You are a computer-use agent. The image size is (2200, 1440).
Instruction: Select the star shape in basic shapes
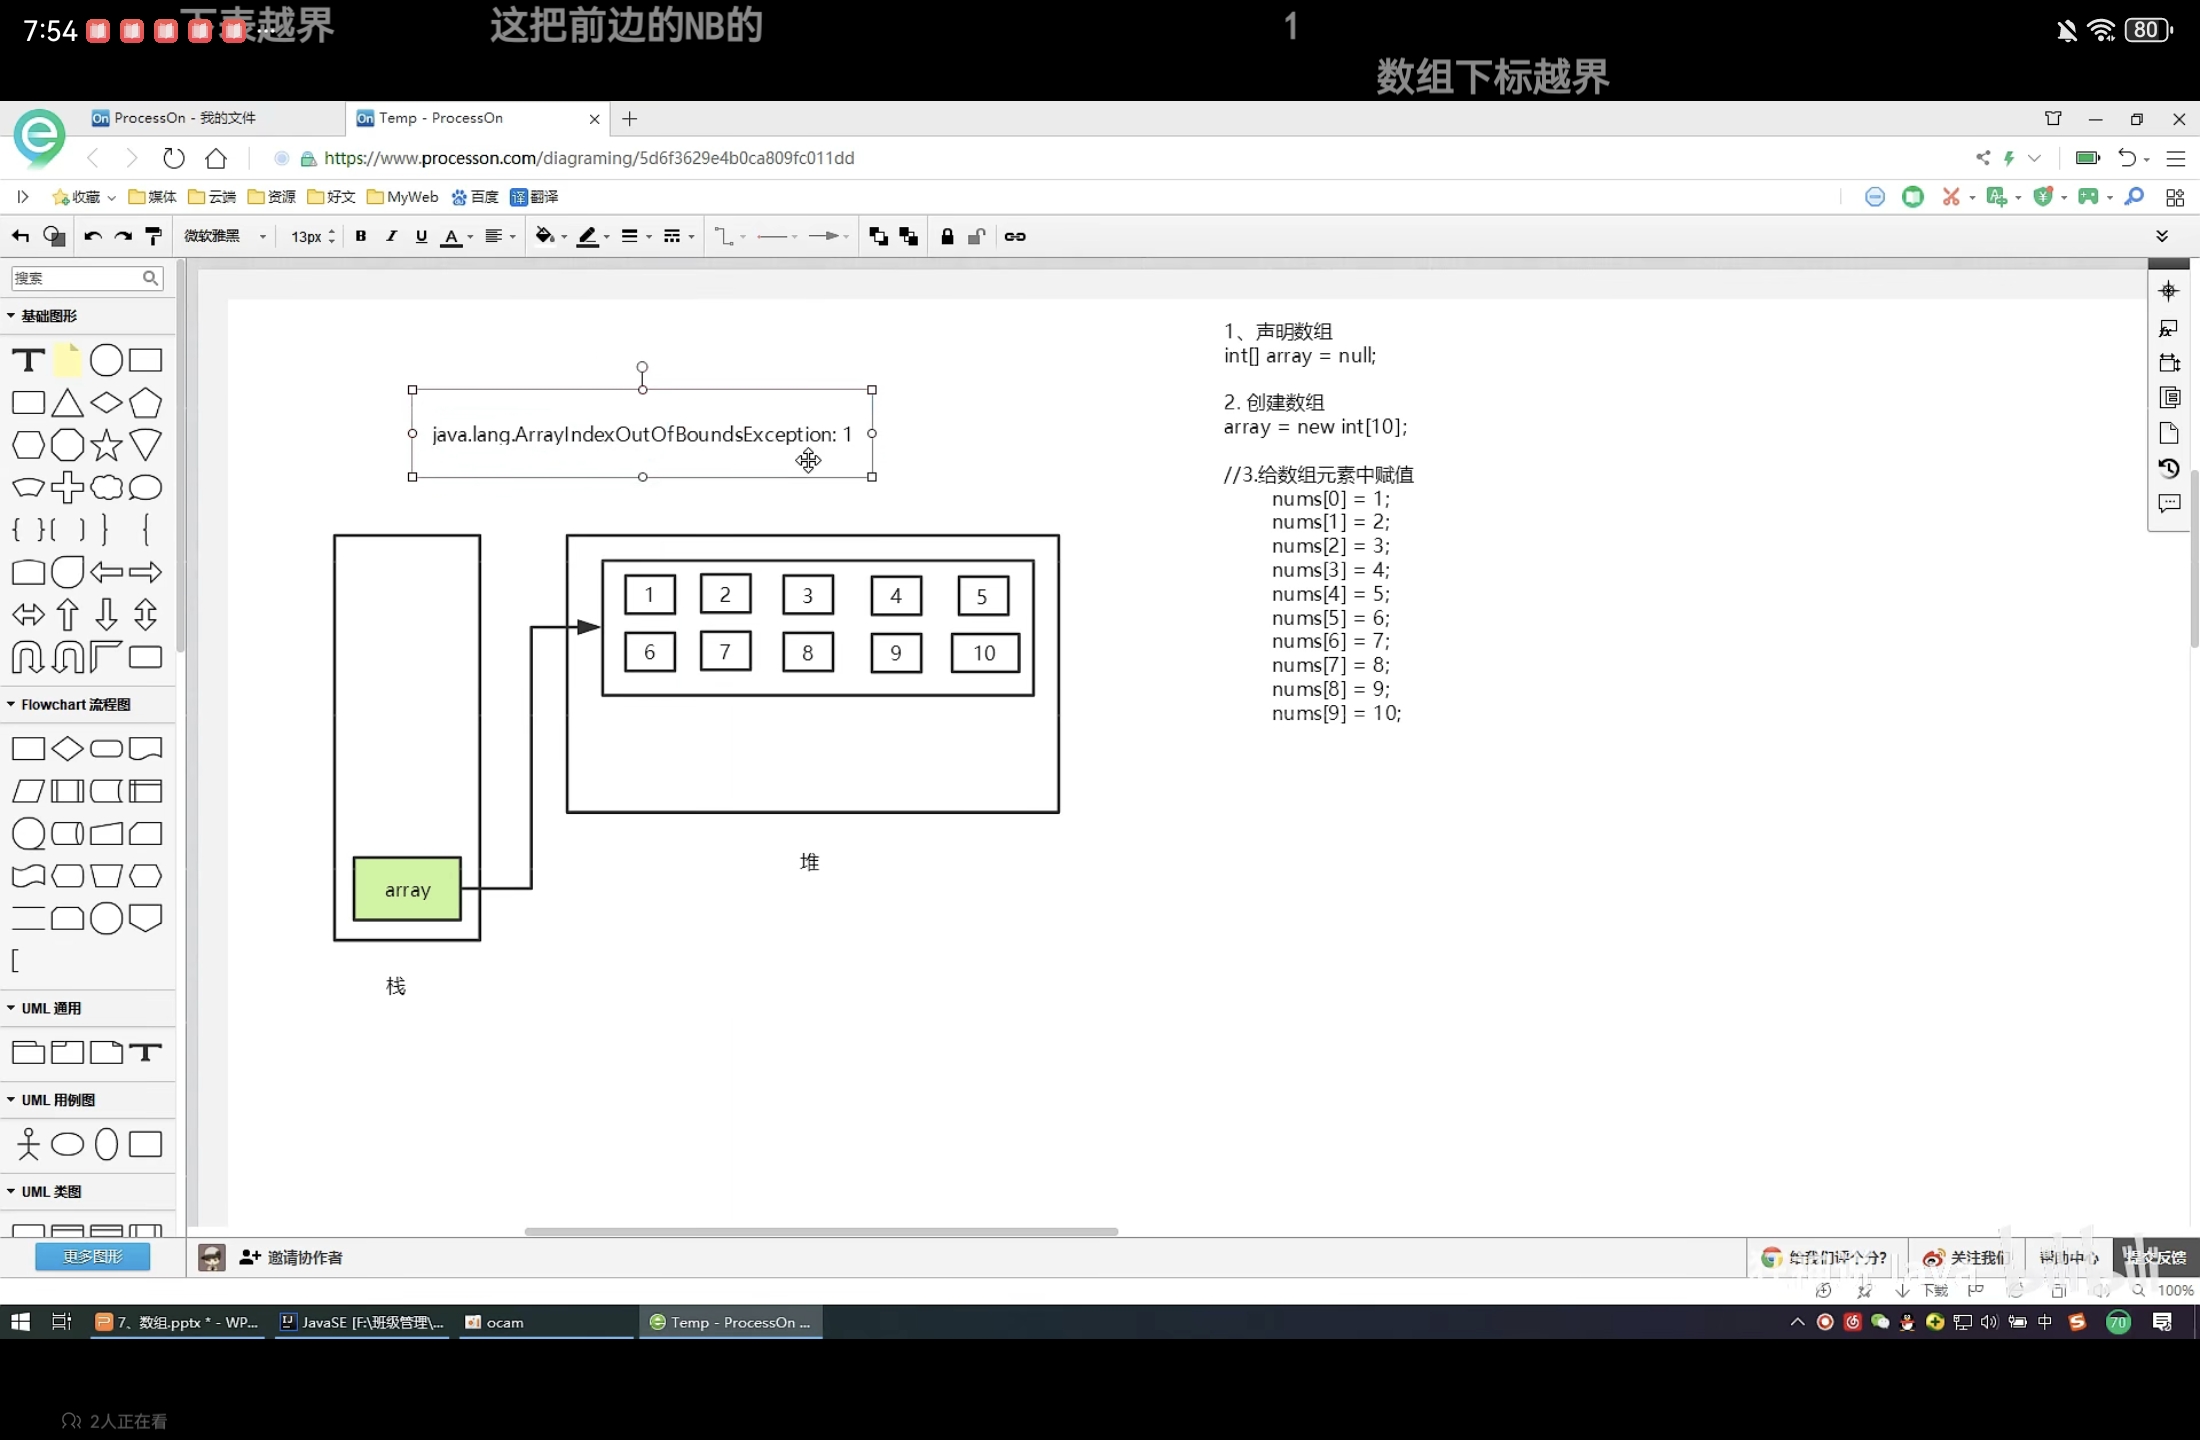pyautogui.click(x=106, y=445)
